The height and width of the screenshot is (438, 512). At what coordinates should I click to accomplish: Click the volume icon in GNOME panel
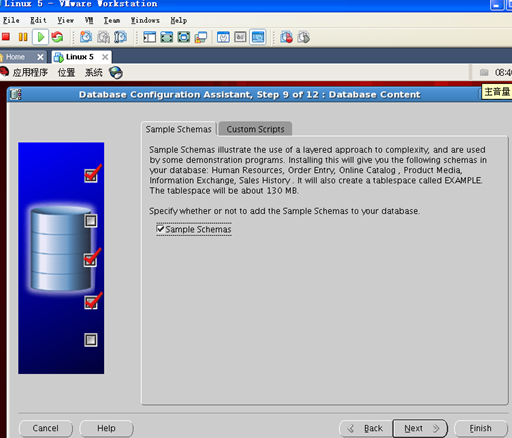click(x=484, y=72)
